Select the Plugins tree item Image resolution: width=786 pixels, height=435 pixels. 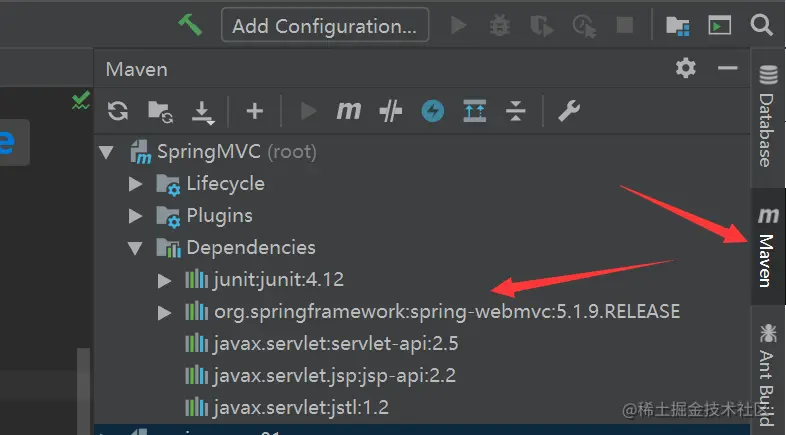220,215
